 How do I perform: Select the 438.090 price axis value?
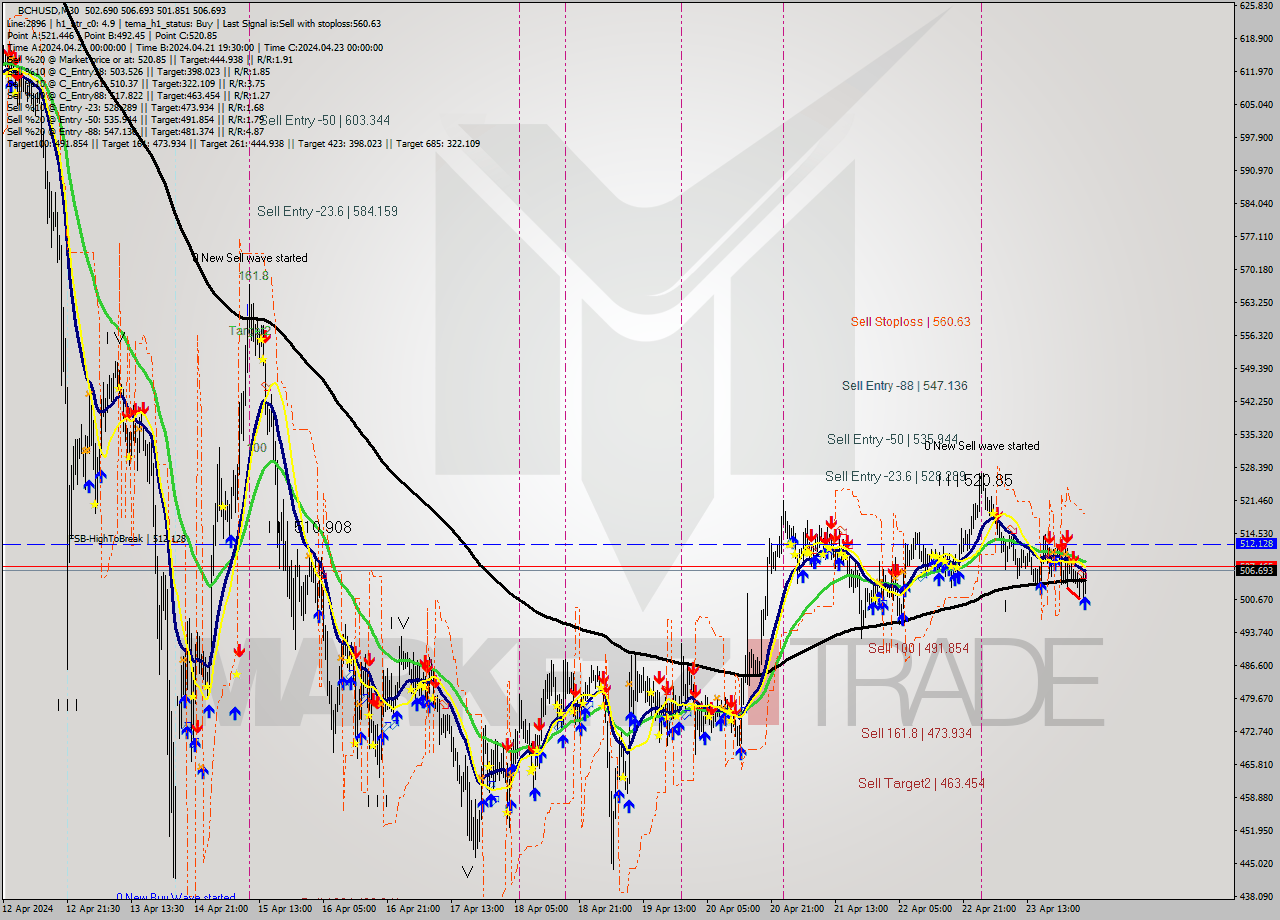tap(1255, 896)
